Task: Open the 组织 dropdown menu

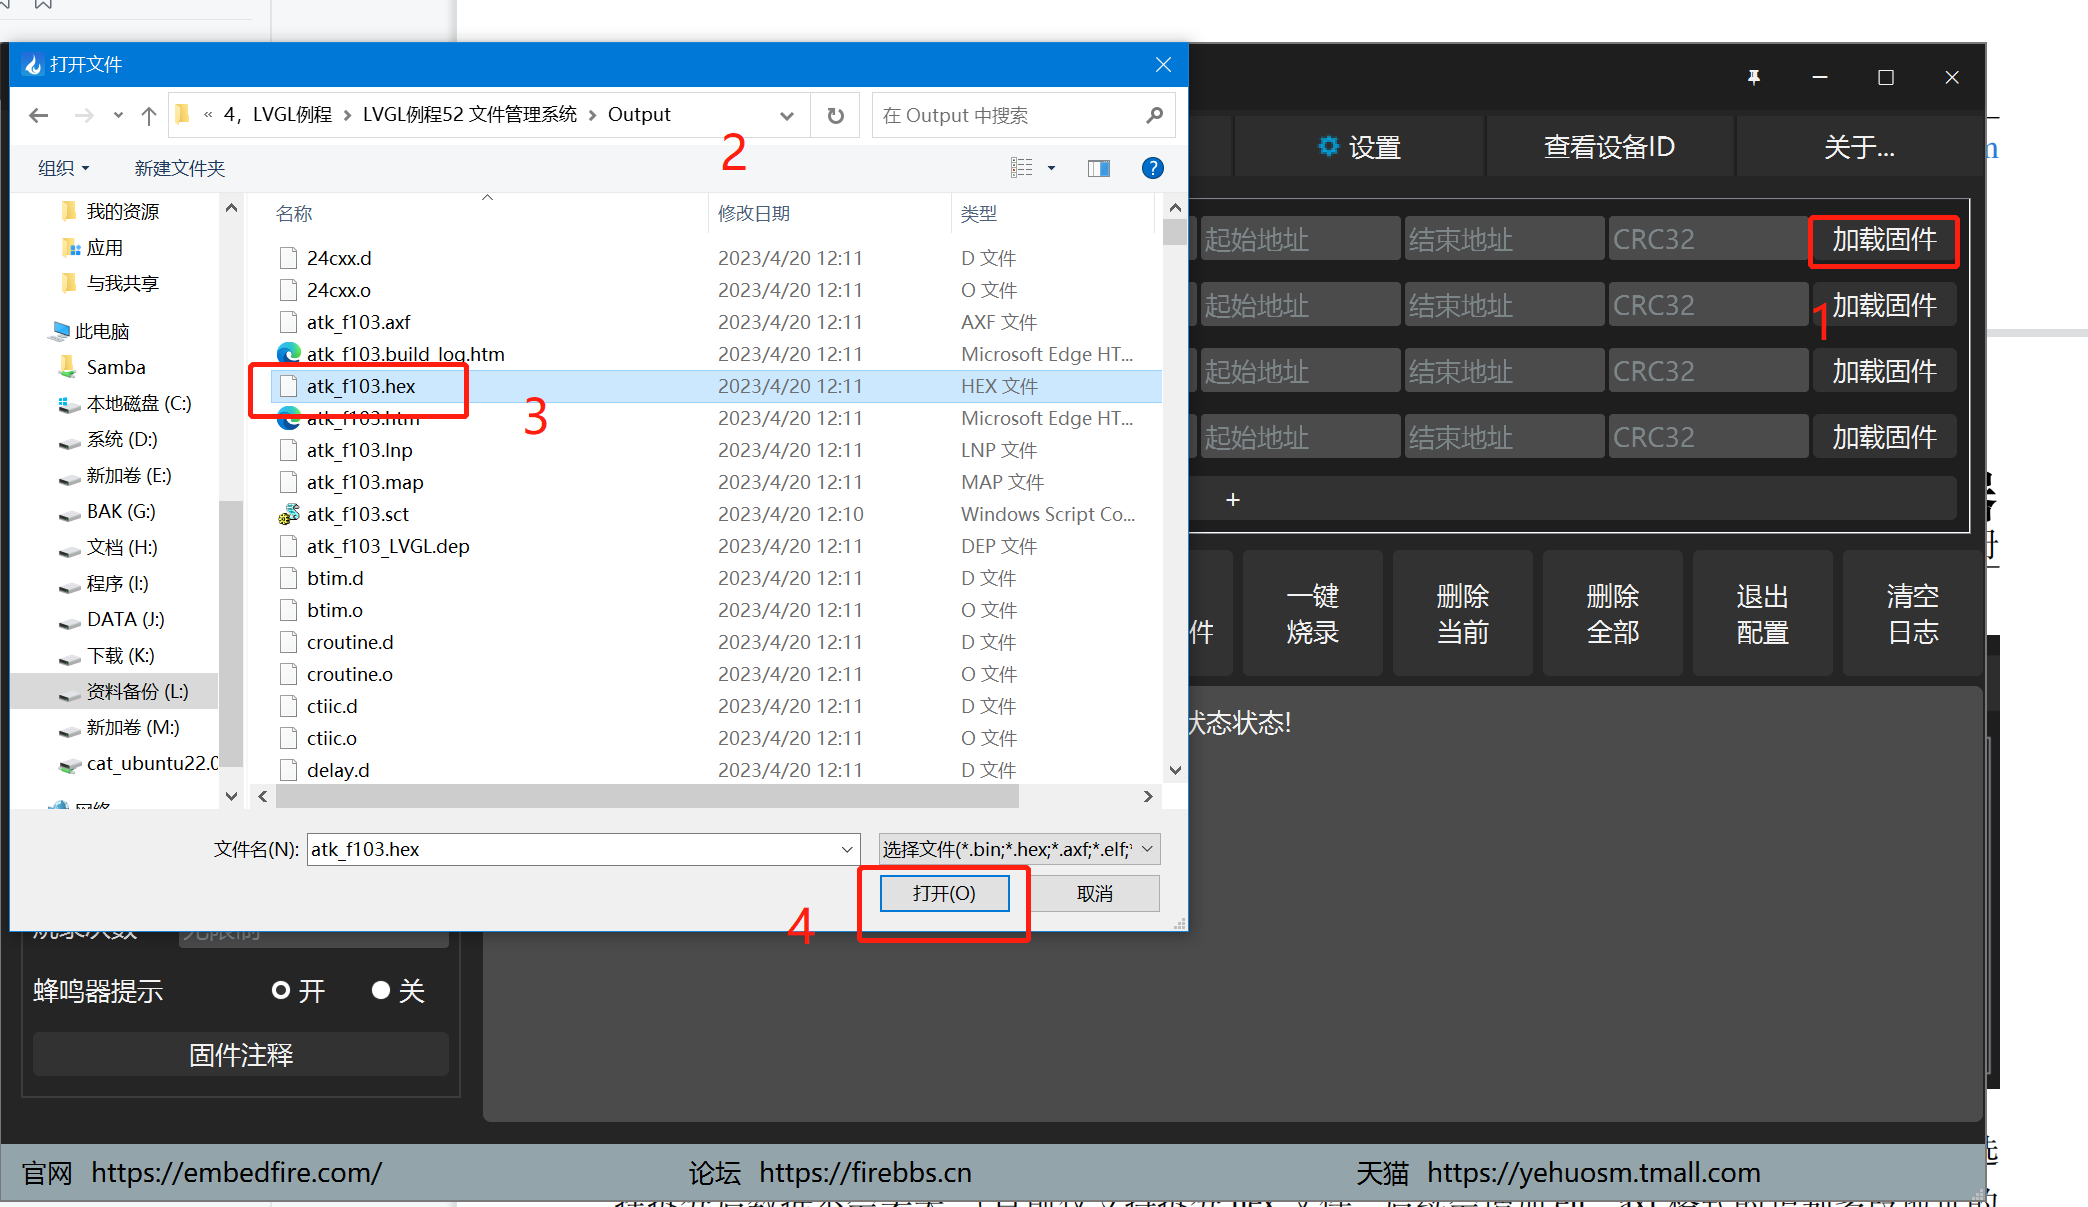Action: pyautogui.click(x=63, y=168)
